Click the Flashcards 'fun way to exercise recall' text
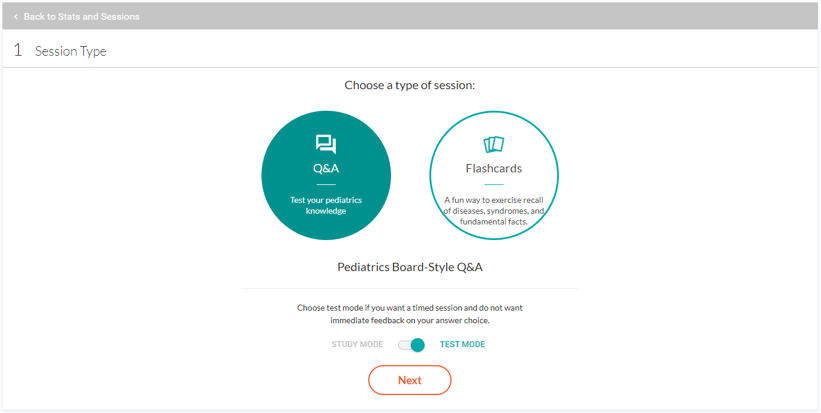 click(x=494, y=210)
